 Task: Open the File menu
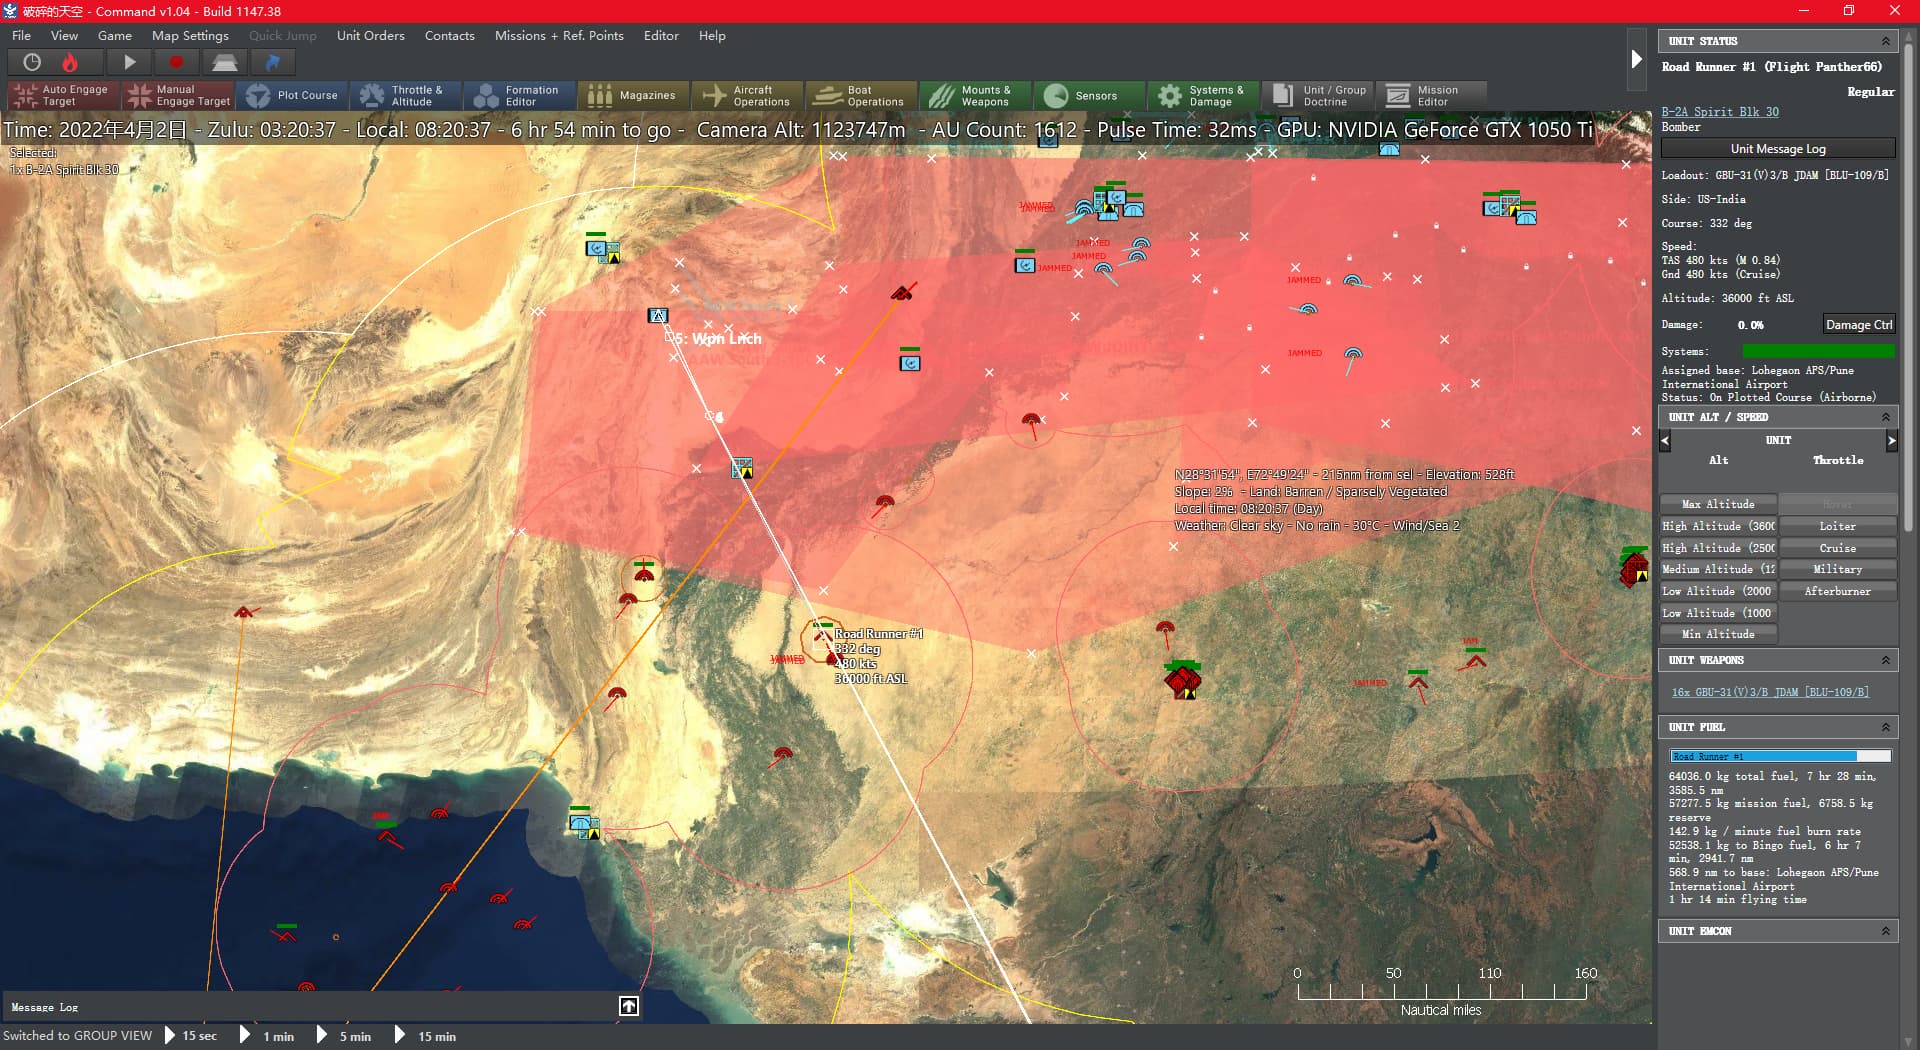21,35
